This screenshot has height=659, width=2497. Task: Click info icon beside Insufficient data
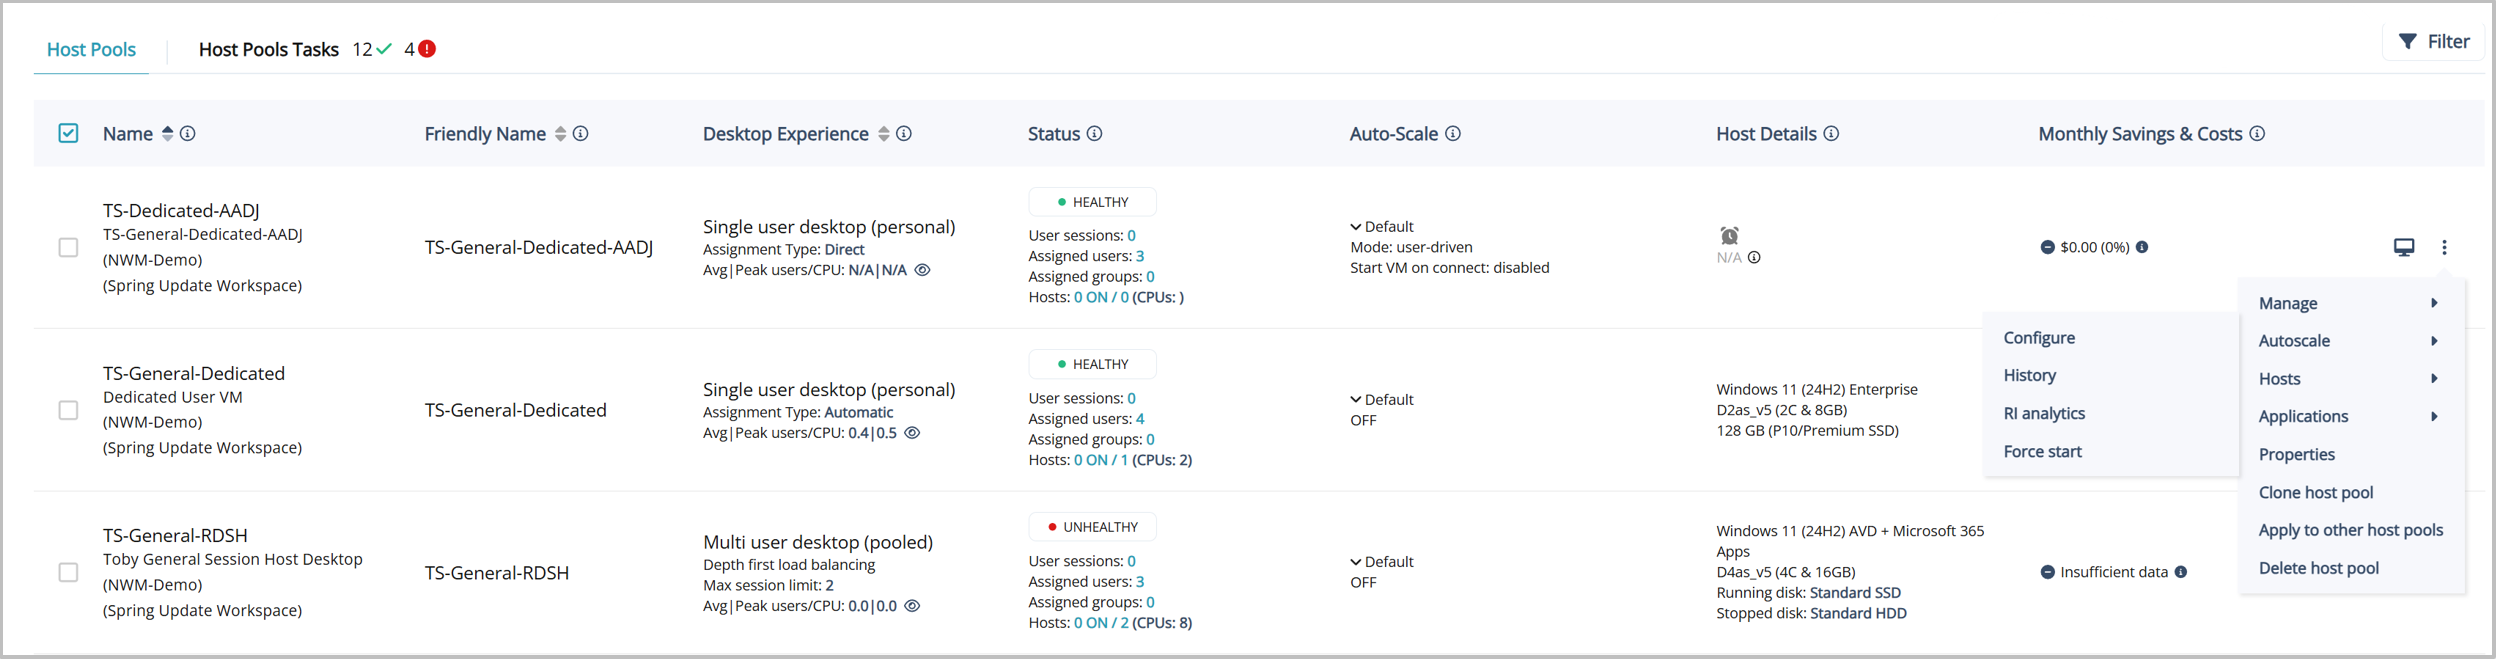pos(2181,572)
